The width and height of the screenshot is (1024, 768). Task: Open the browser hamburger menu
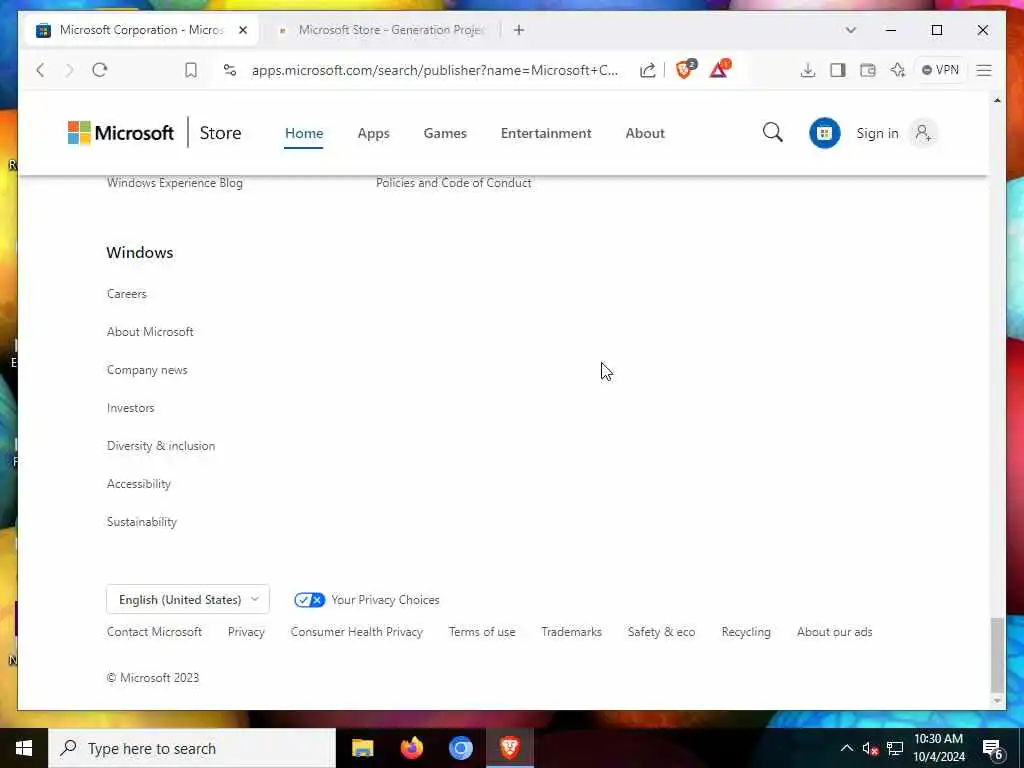point(984,70)
